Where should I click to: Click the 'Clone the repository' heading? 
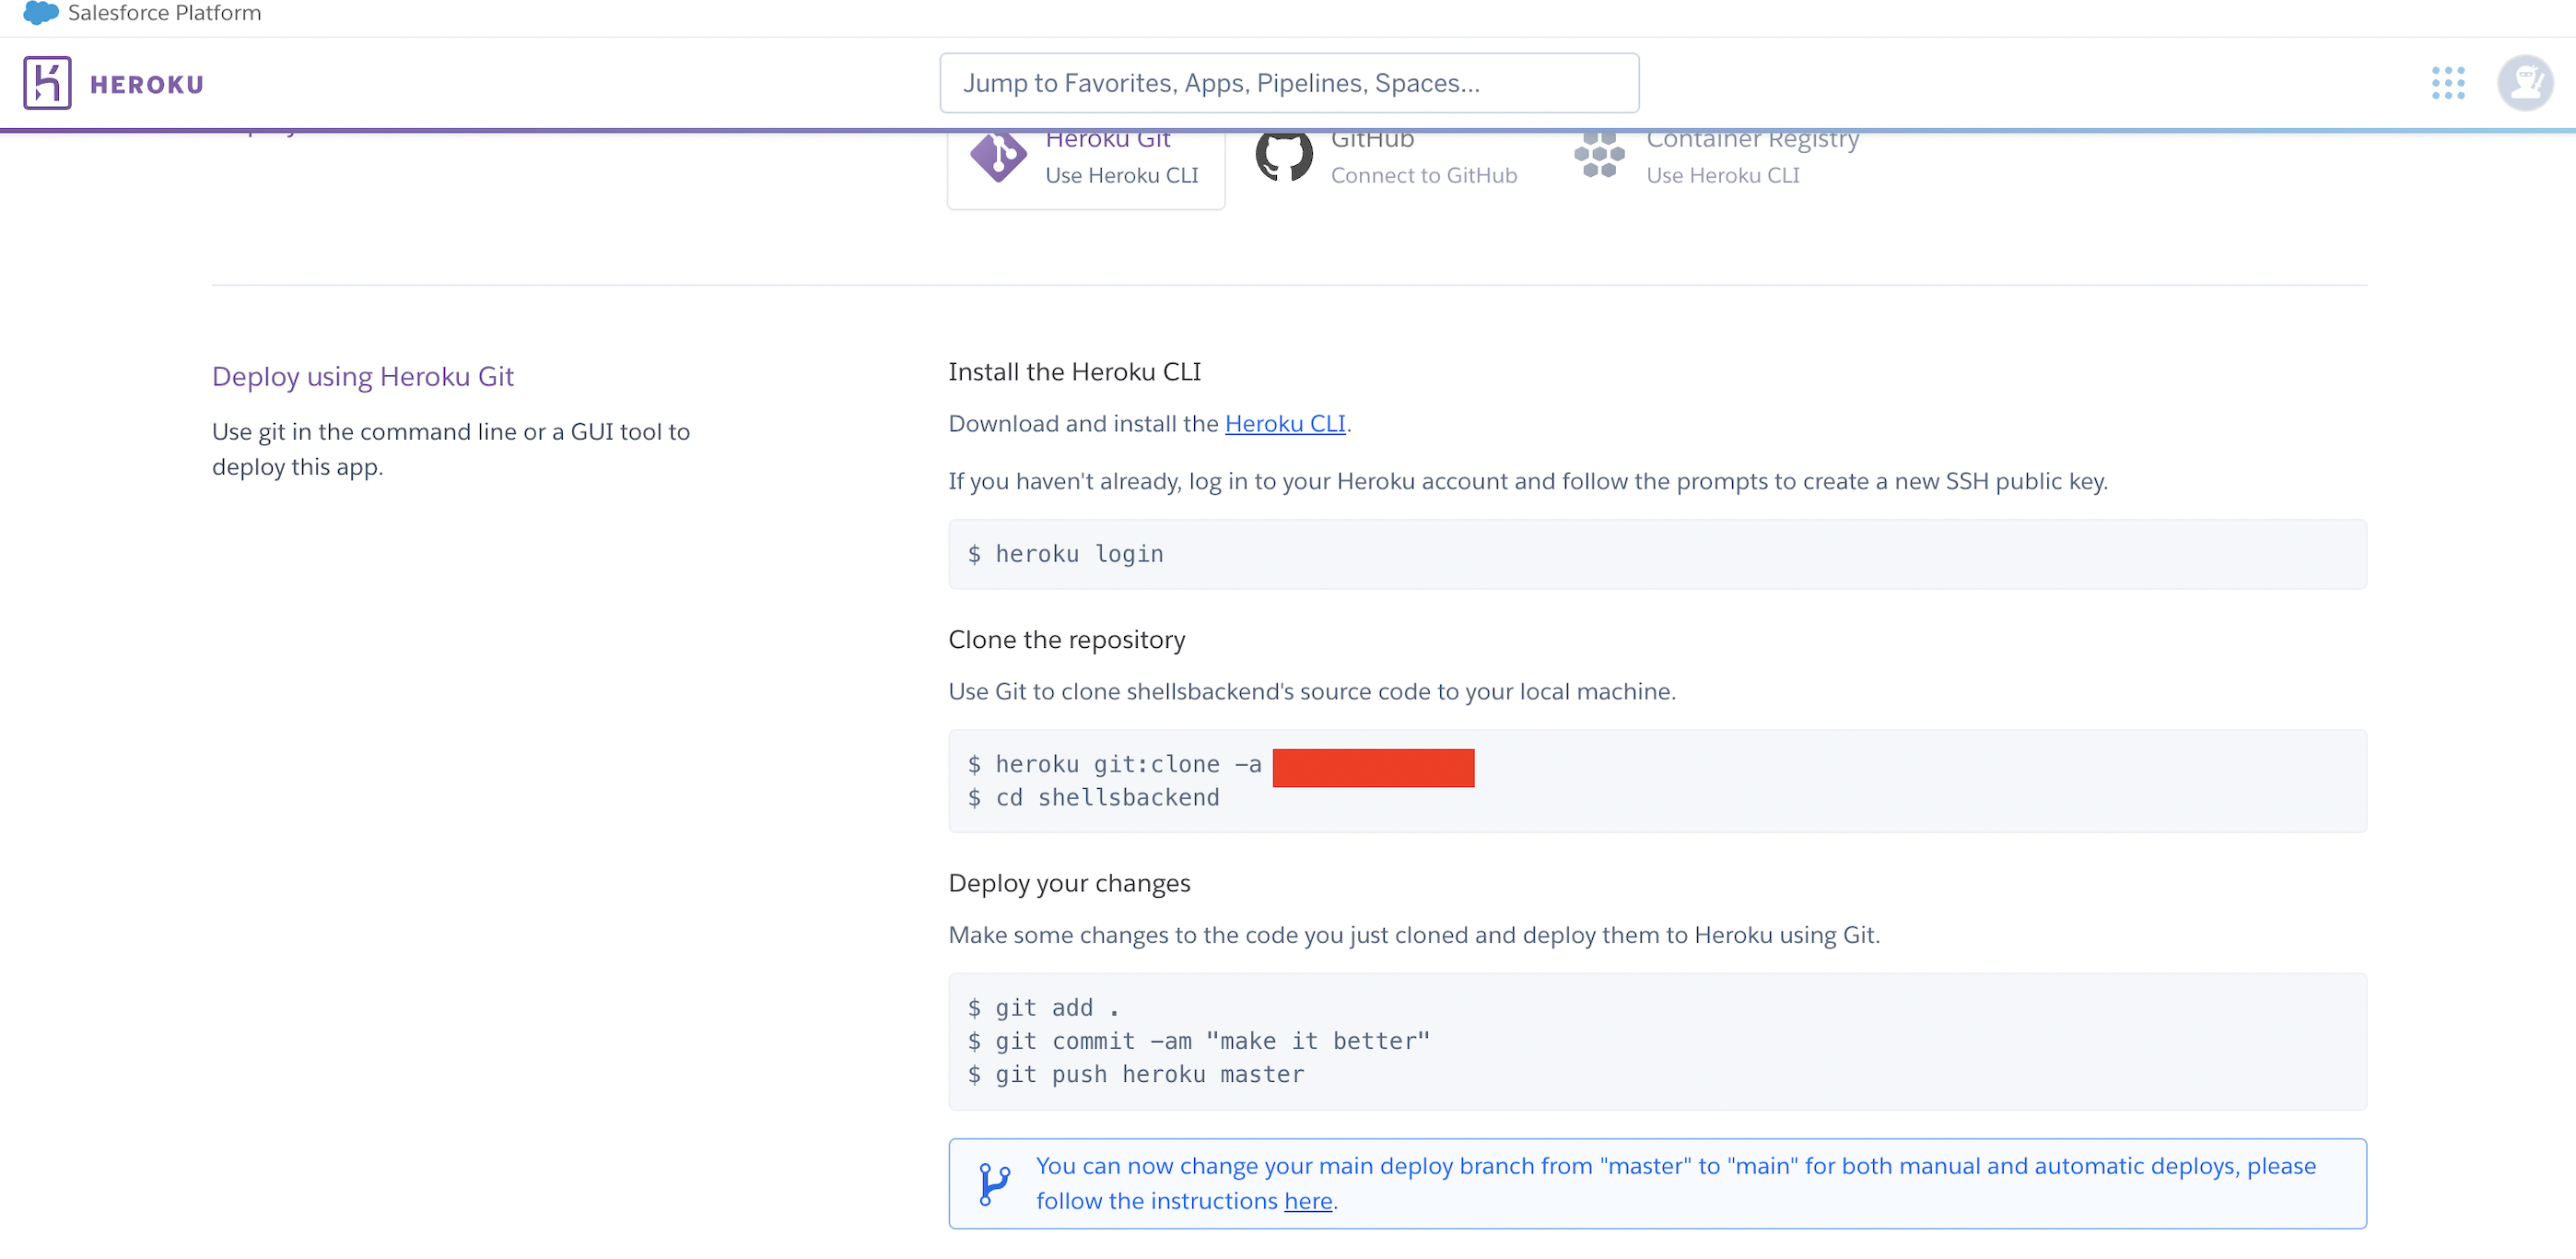tap(1066, 640)
